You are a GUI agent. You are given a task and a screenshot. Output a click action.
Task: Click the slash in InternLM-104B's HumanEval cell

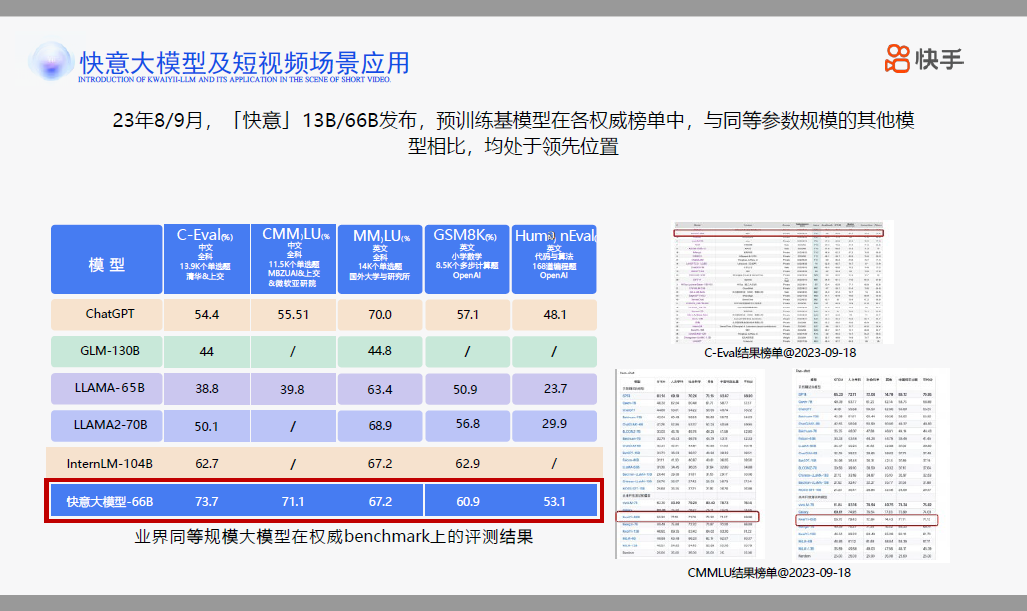tap(554, 464)
